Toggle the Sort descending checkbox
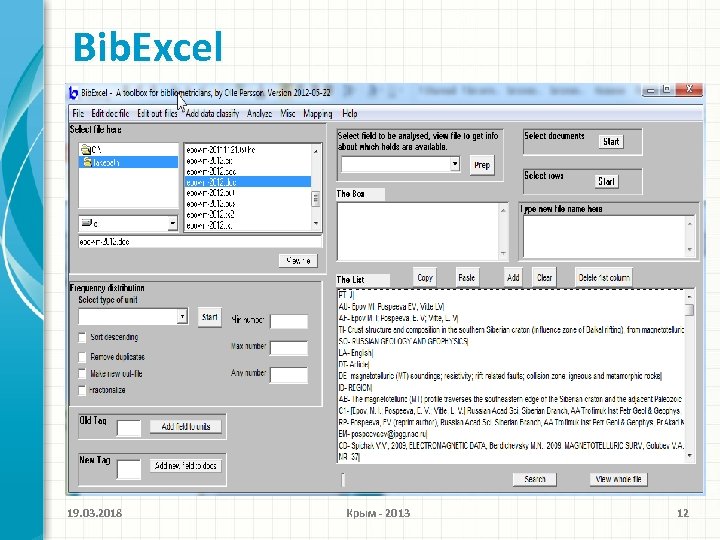720x540 pixels. pyautogui.click(x=82, y=338)
